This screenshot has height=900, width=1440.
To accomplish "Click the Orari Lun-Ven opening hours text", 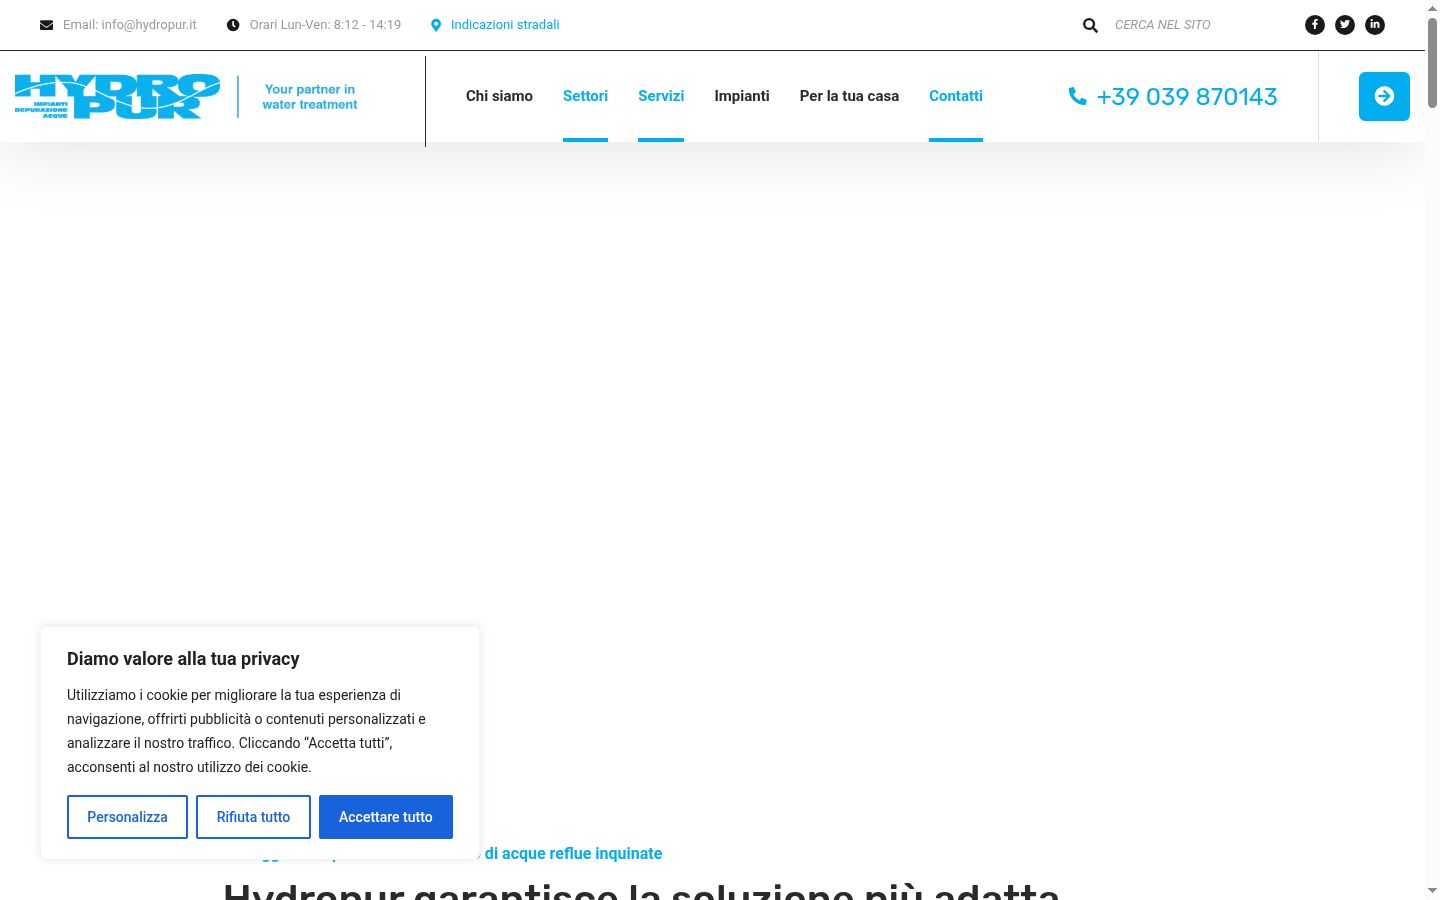I will (x=325, y=25).
